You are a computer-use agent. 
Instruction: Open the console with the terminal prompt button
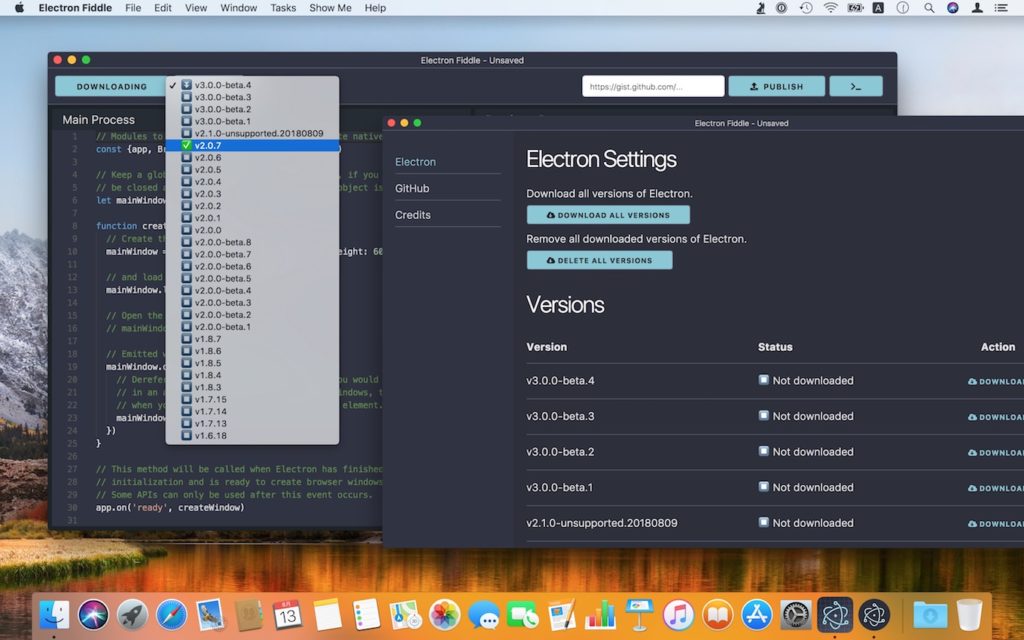click(856, 86)
